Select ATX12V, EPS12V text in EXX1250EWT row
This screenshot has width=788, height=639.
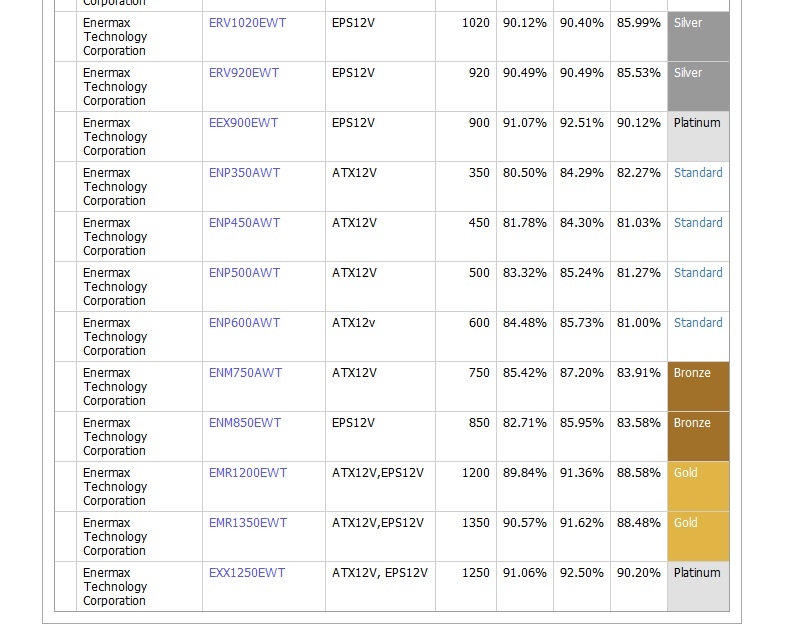[x=380, y=573]
